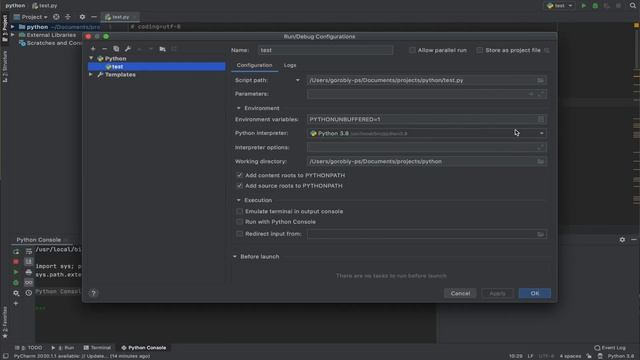Collapse the Execution section
Viewport: 640px width, 360px height.
(x=239, y=200)
